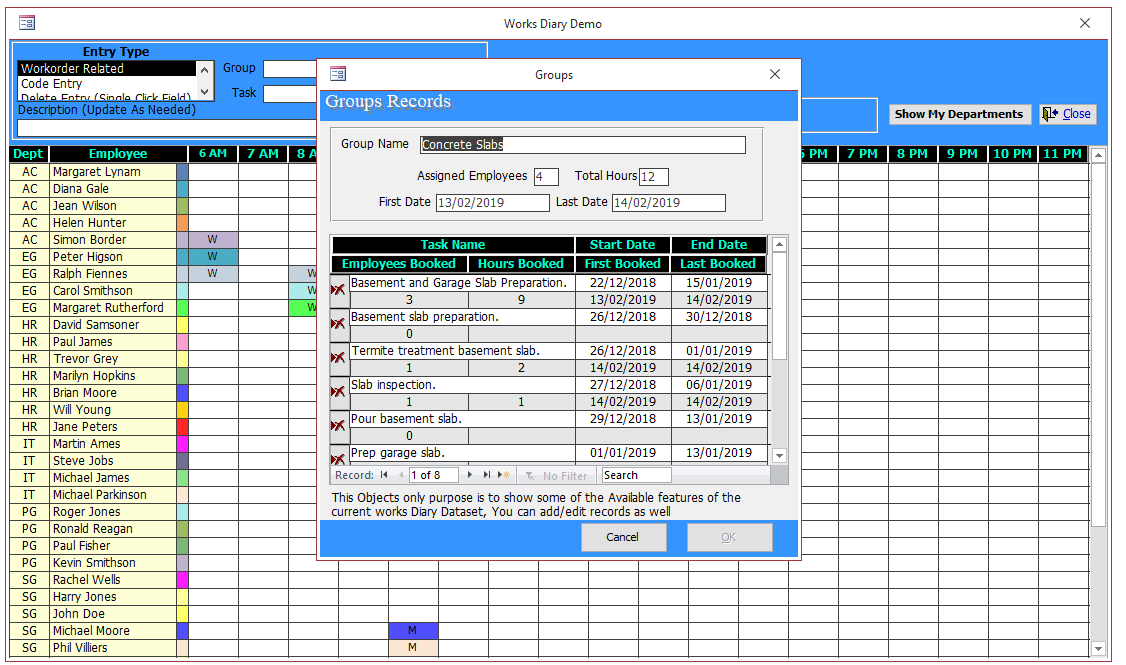
Task: Click the 11 PM column header
Action: point(1062,154)
